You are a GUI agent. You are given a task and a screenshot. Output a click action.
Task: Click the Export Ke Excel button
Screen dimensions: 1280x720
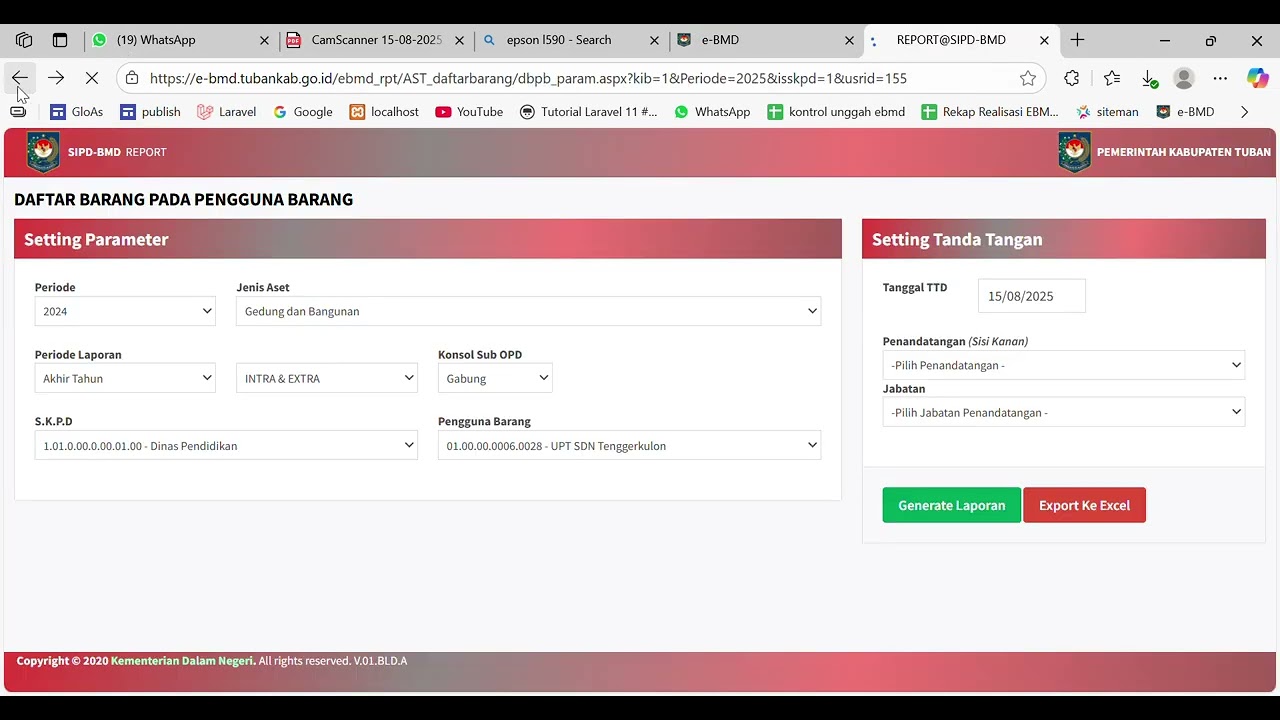1084,505
